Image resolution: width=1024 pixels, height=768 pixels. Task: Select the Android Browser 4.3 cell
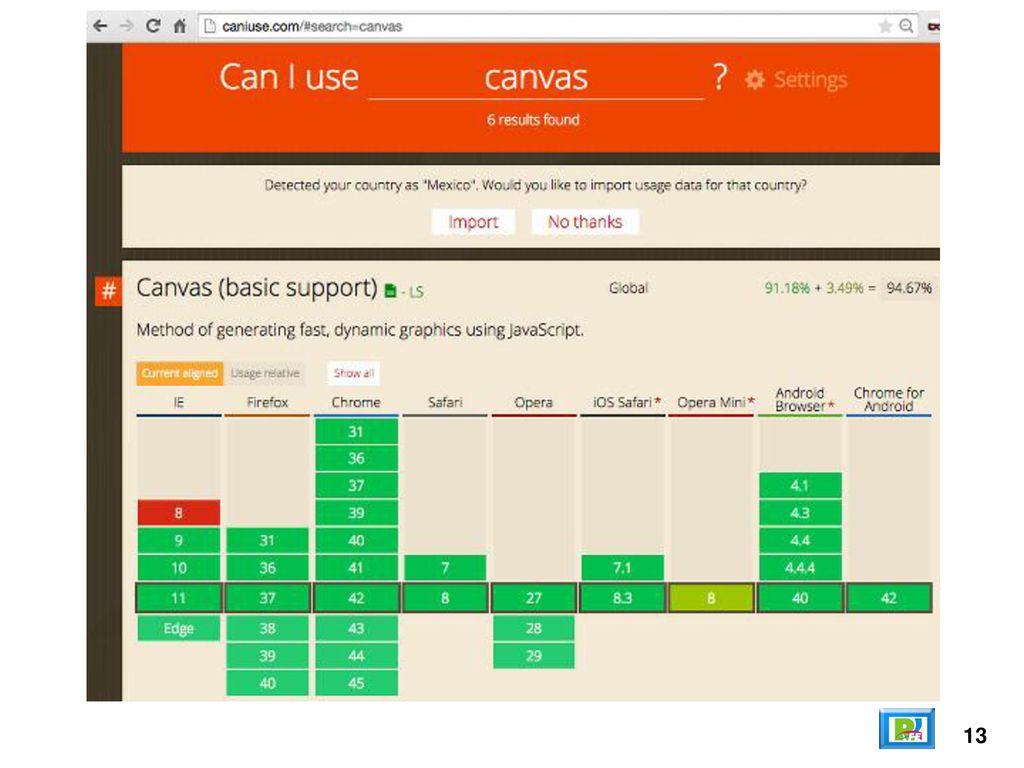tap(801, 513)
